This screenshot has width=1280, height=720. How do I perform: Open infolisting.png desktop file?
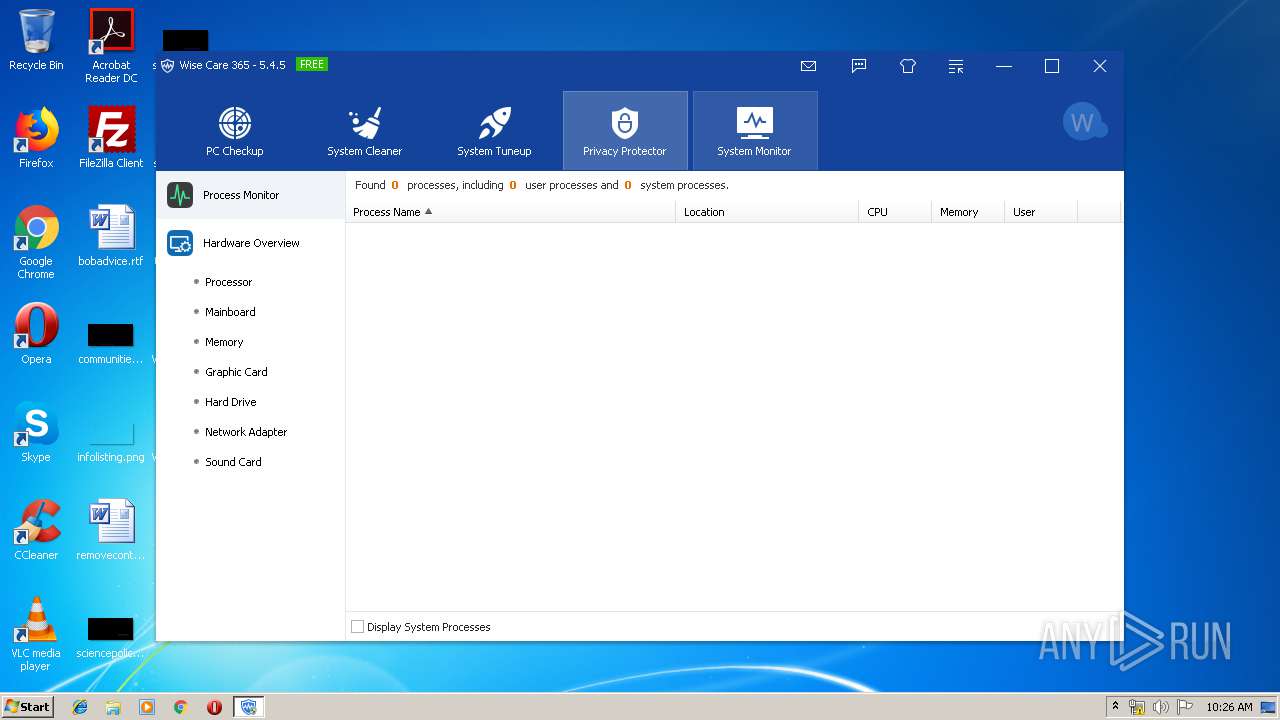[111, 438]
